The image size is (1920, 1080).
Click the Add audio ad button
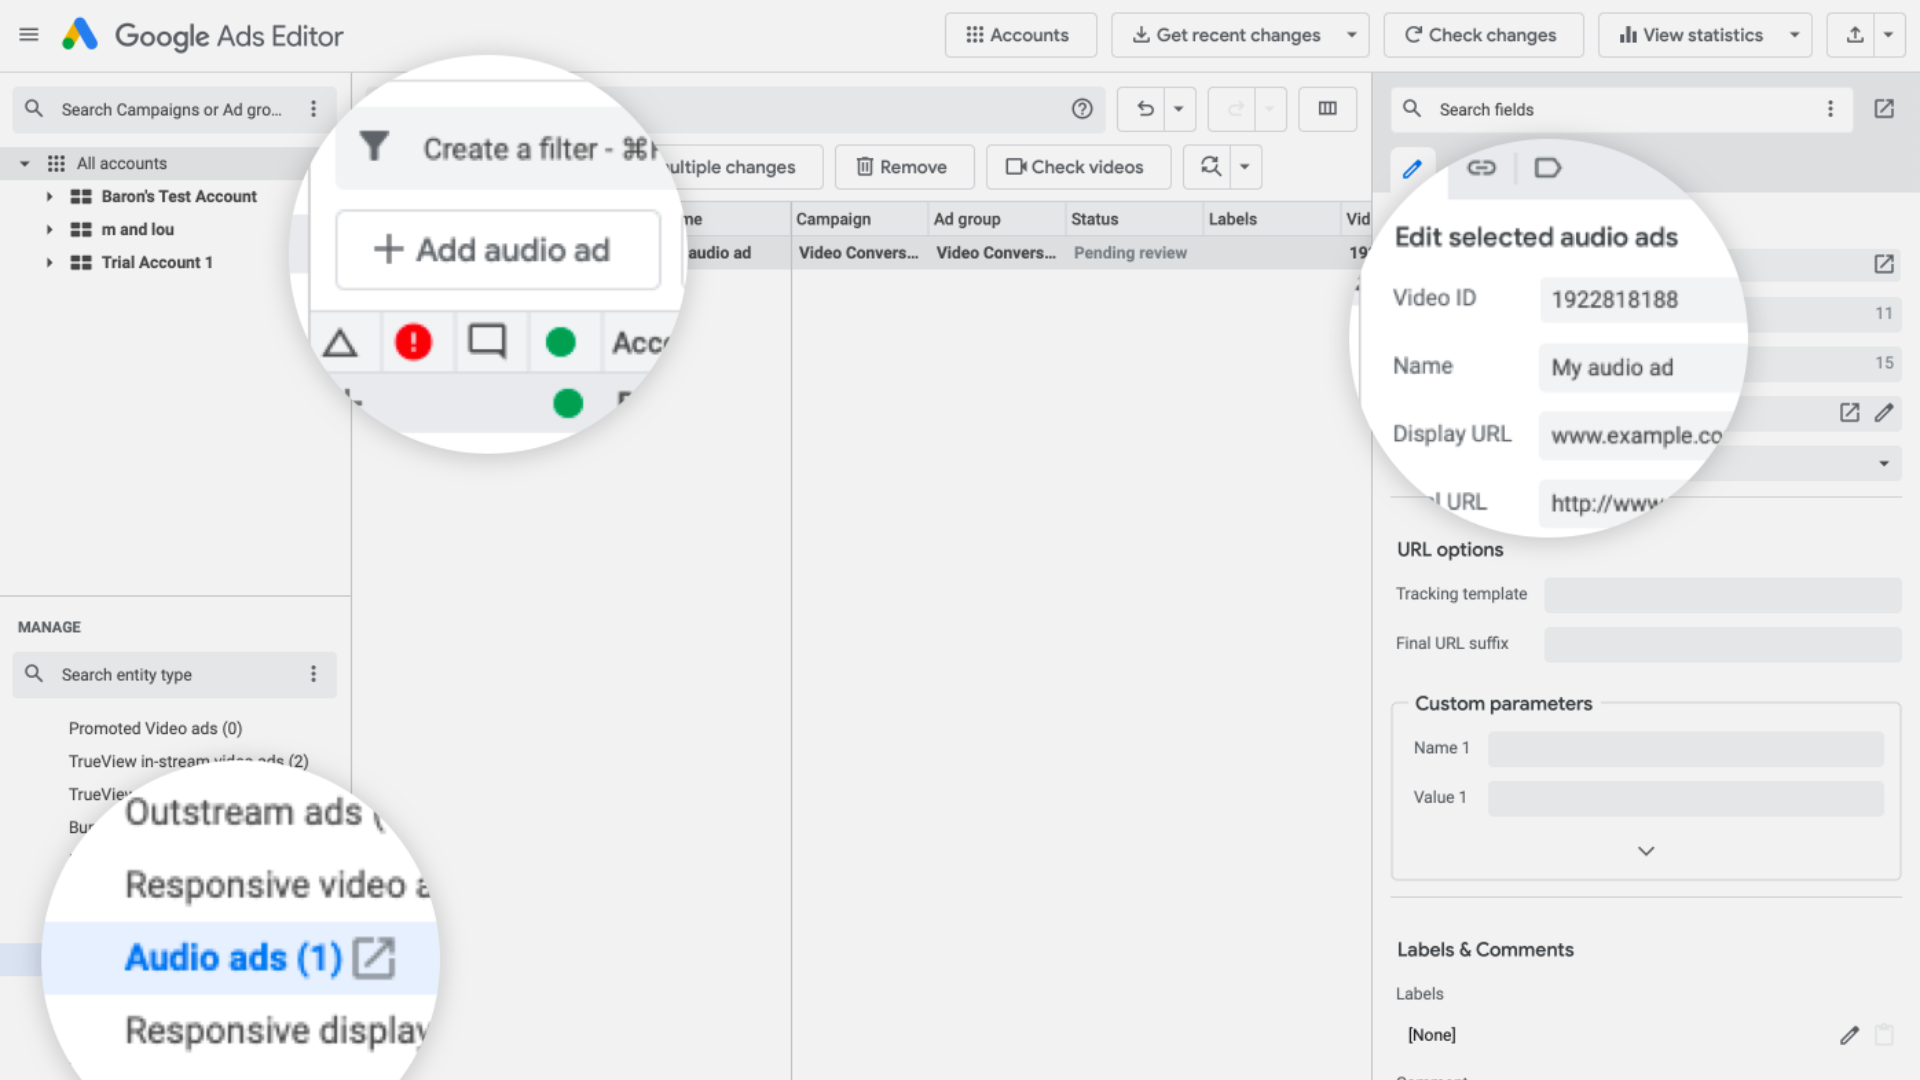[x=497, y=249]
